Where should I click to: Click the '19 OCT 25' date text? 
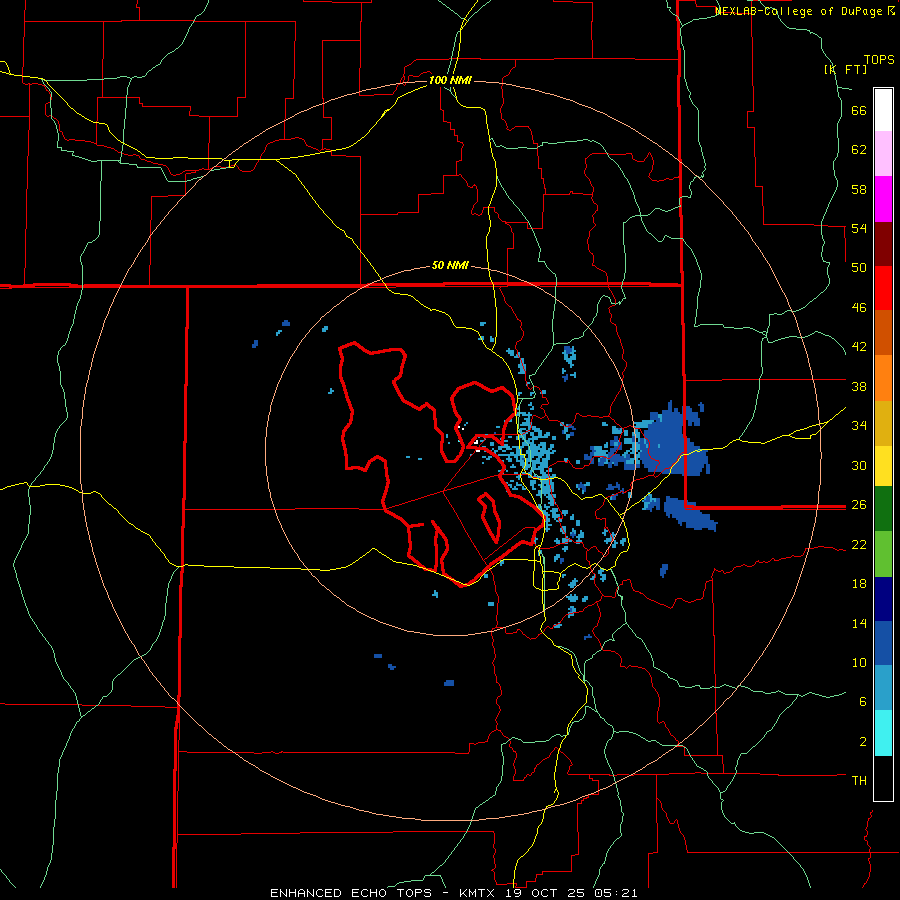[544, 893]
